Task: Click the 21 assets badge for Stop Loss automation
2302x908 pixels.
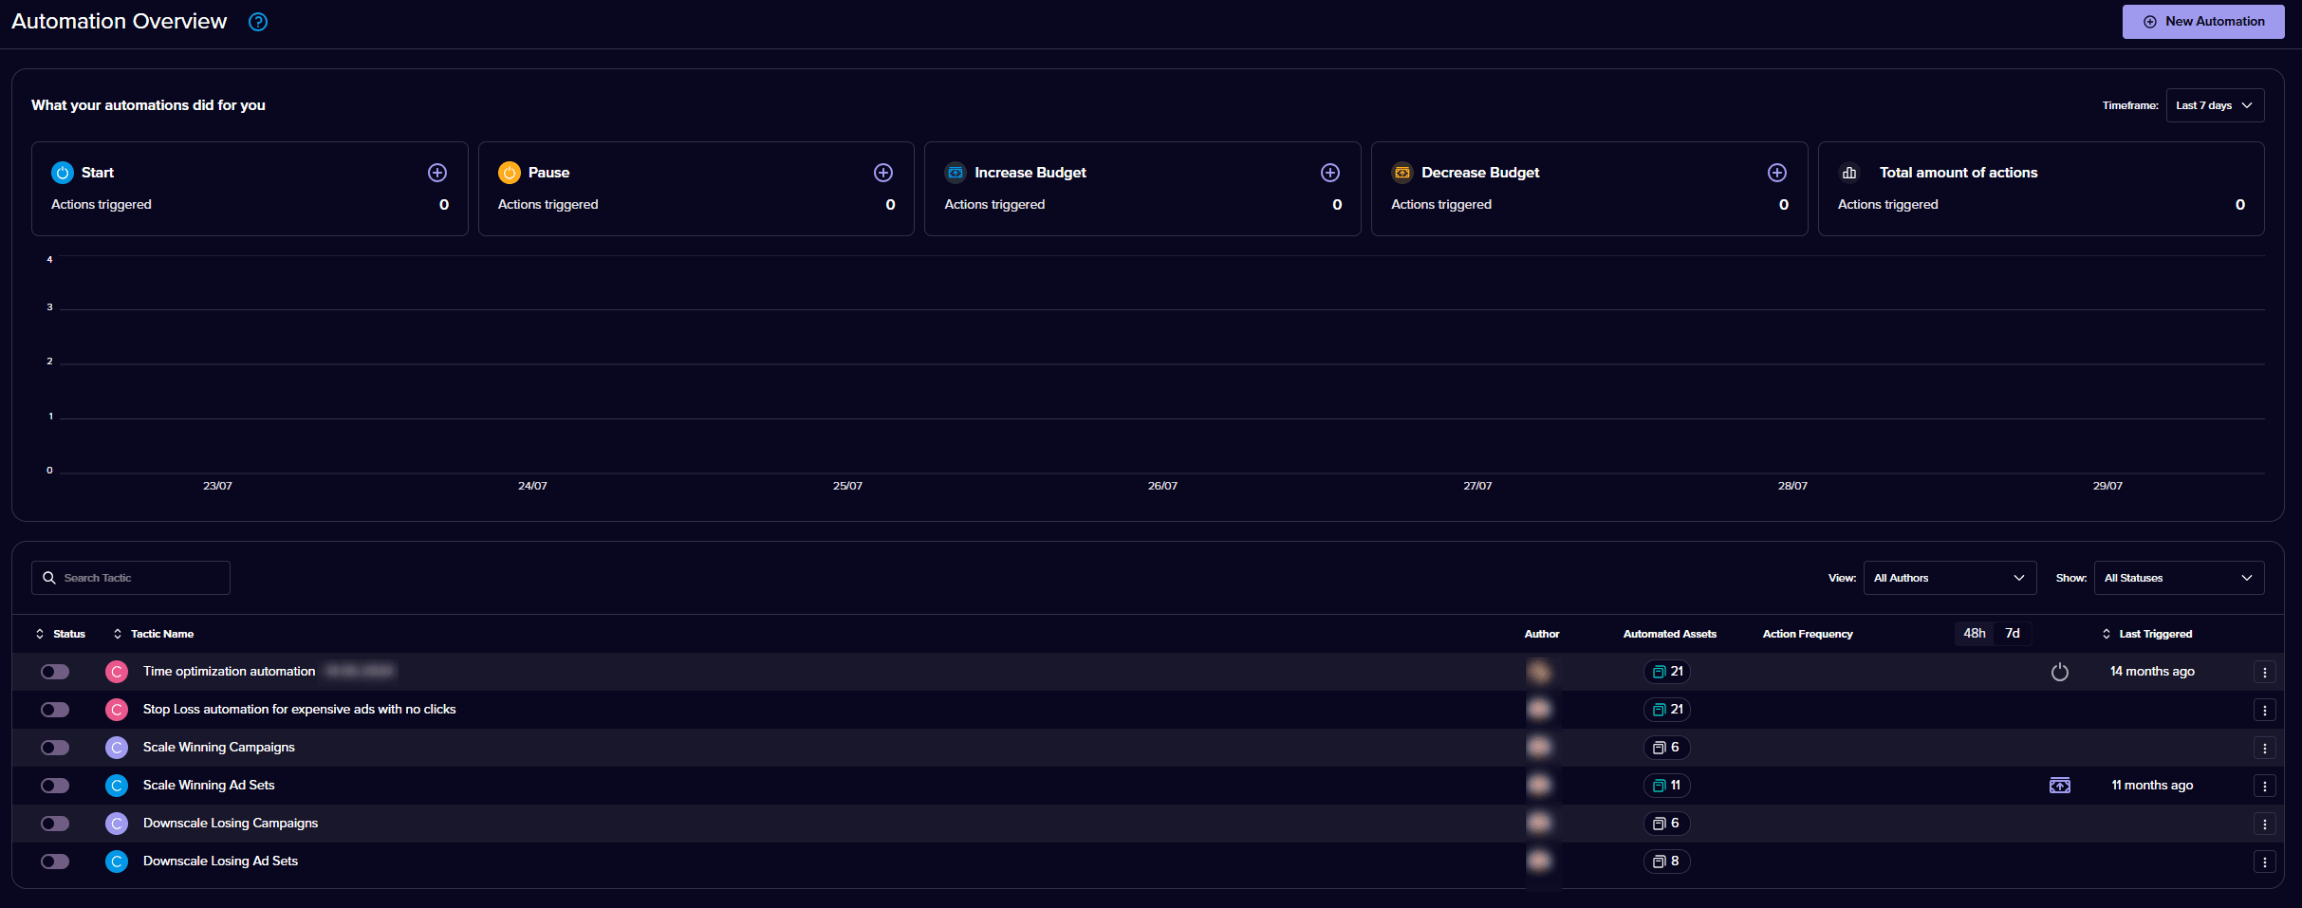Action: click(1667, 710)
